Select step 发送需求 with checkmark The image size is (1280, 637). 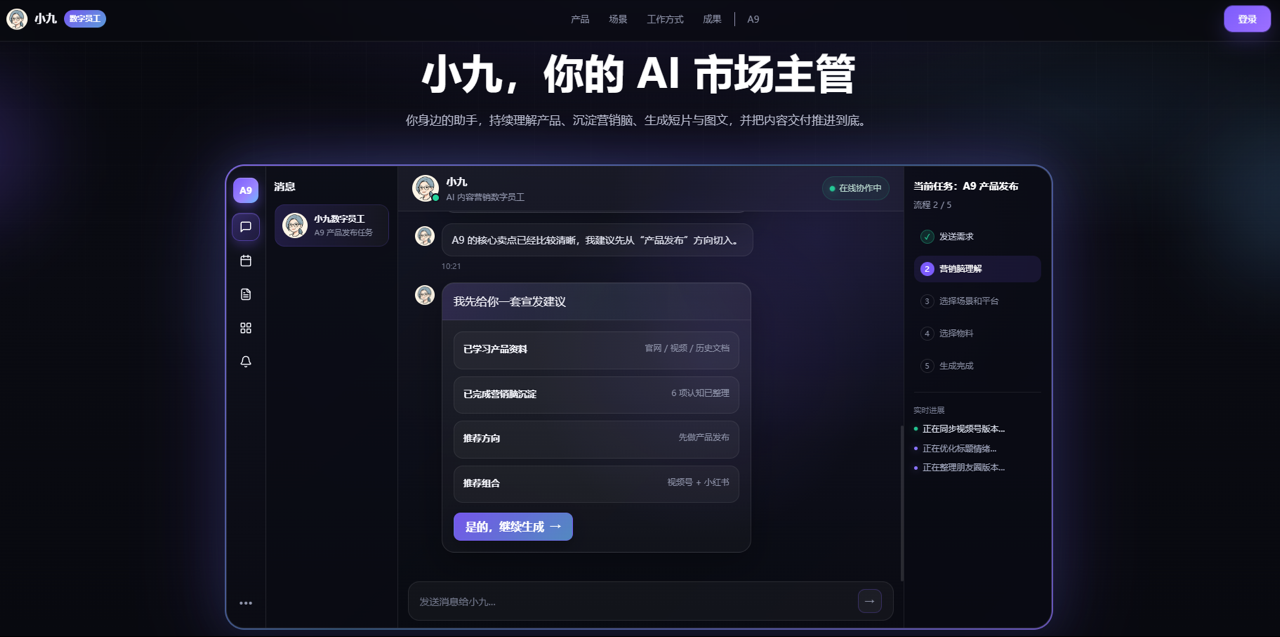[x=976, y=237]
